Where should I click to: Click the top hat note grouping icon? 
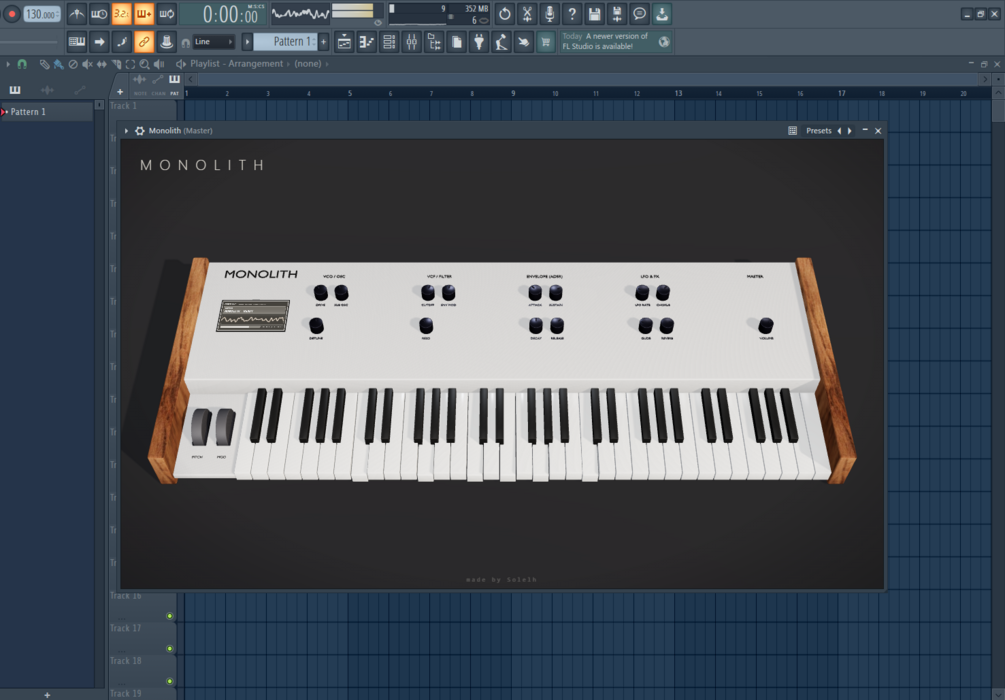tap(166, 42)
